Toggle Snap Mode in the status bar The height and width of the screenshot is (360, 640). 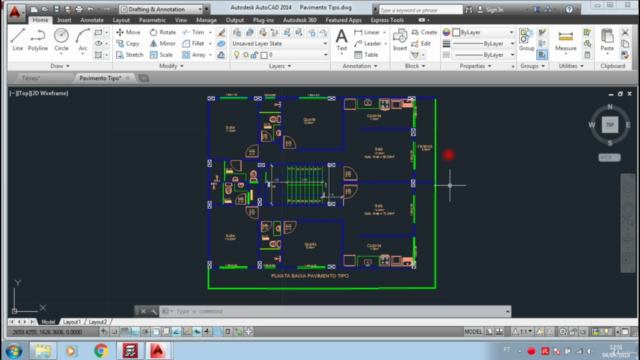point(115,332)
